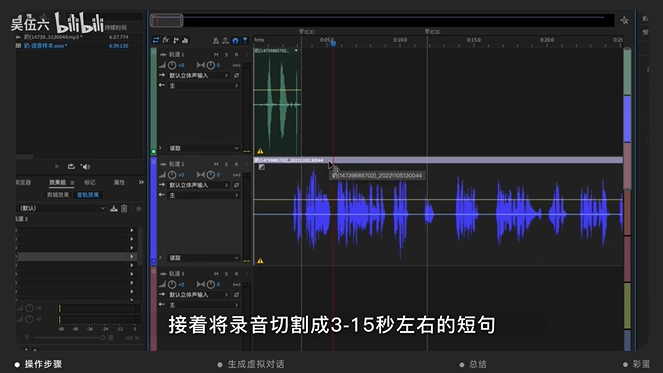Open the (默认) effects preset dropdown
Screen dimensions: 663x373
click(x=62, y=208)
